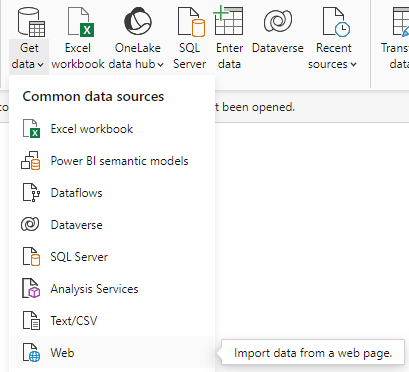Pick Dataflows from common data sources
The width and height of the screenshot is (409, 372).
tap(112, 193)
